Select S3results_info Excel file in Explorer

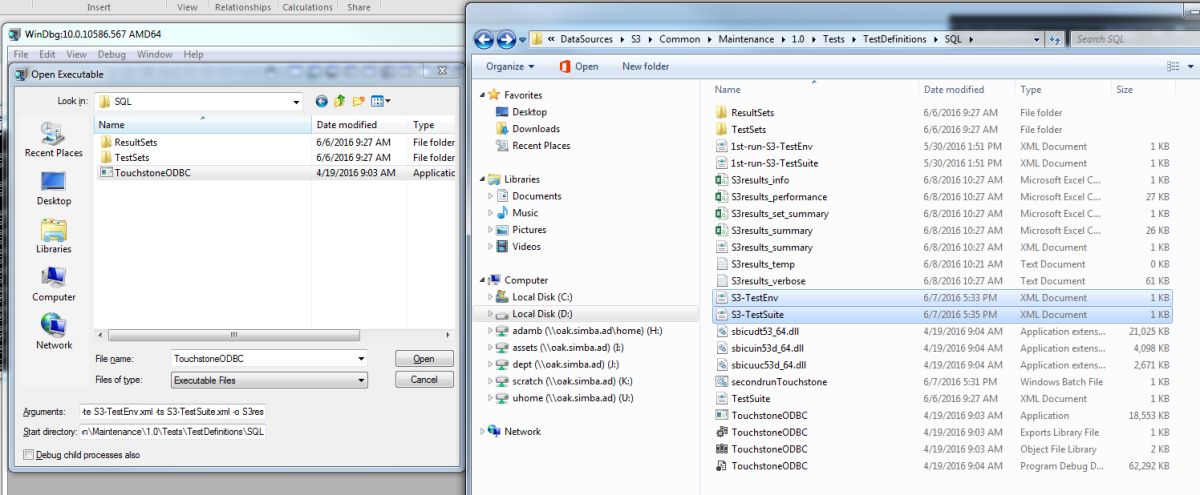760,180
